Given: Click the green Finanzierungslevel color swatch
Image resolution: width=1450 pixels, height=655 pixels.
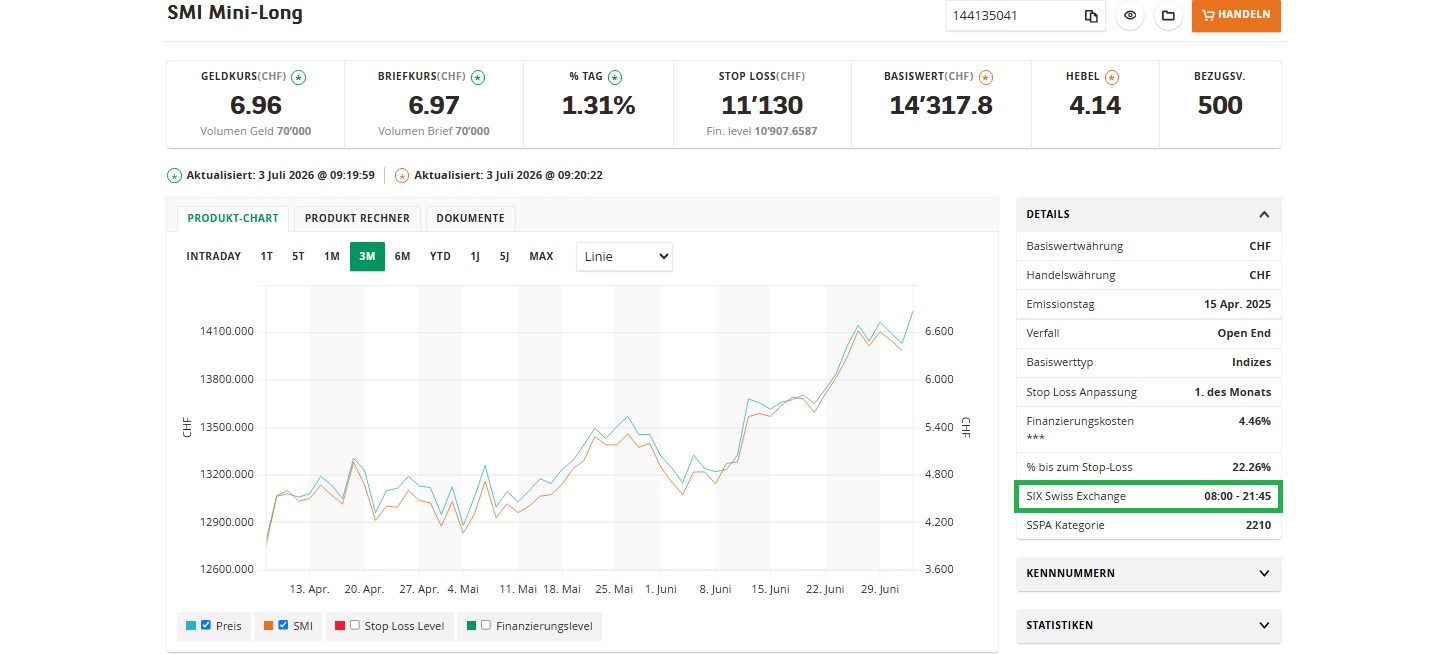Looking at the screenshot, I should coord(471,626).
